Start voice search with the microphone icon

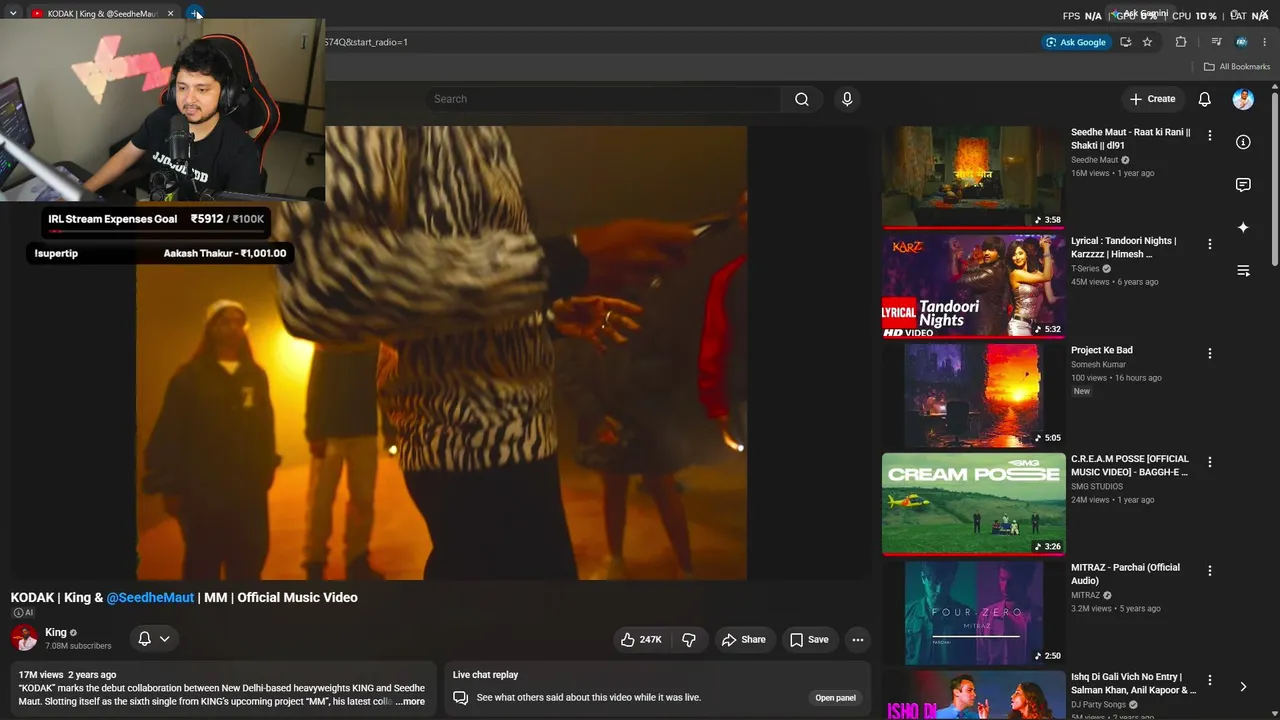click(x=847, y=99)
